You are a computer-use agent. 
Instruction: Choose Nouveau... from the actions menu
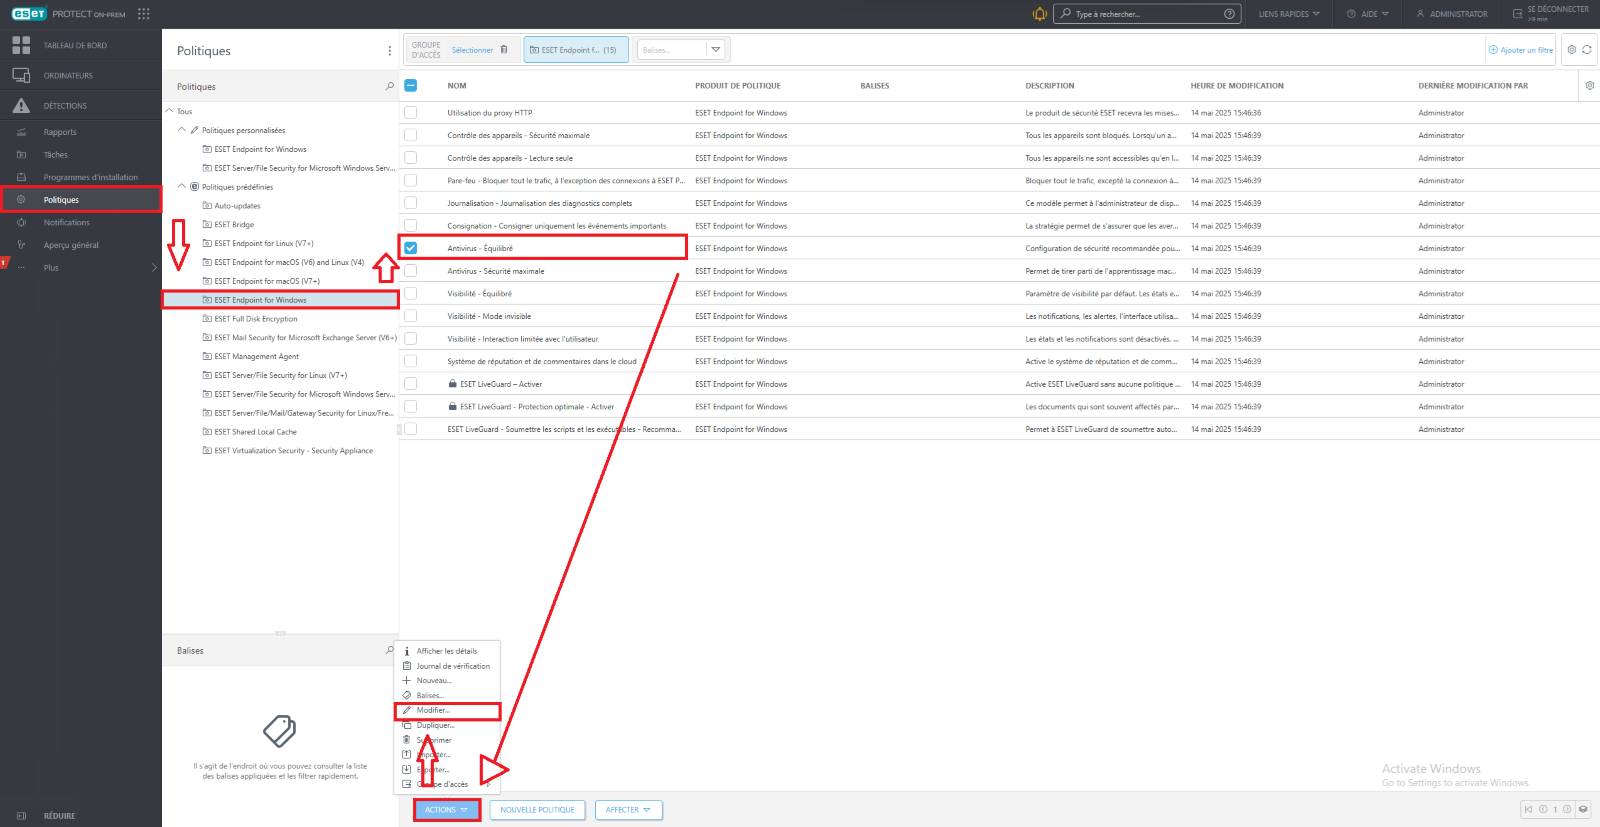434,681
